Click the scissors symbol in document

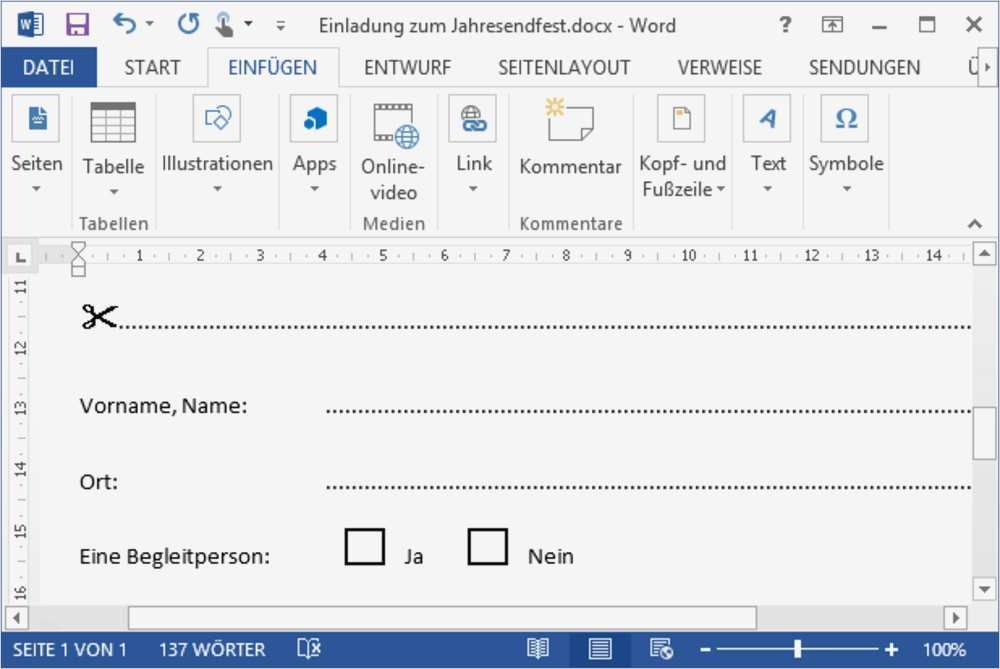click(99, 316)
